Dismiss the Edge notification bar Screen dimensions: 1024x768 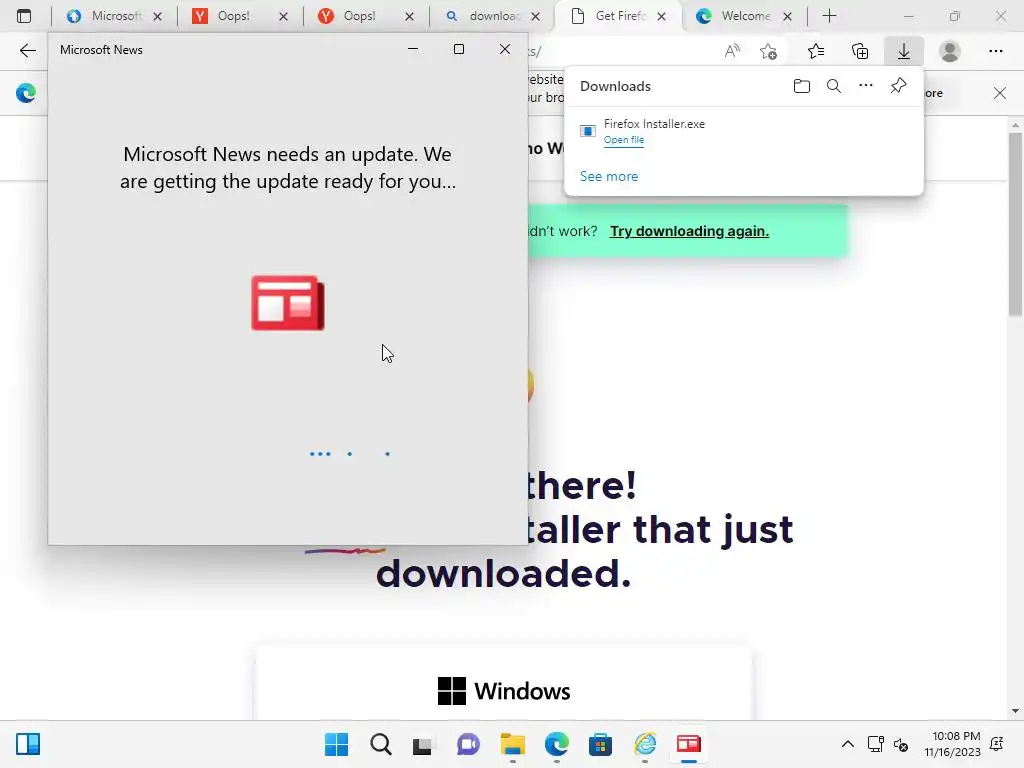[999, 93]
